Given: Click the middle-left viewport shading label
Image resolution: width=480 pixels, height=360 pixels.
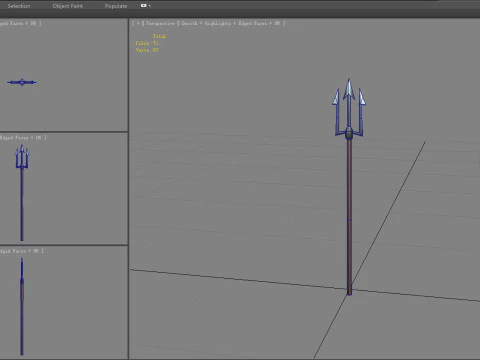Looking at the screenshot, I should click(23, 138).
